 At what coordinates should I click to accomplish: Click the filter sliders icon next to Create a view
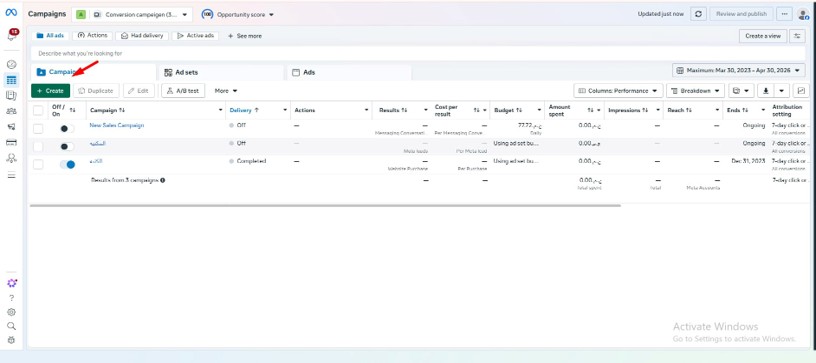[x=797, y=36]
